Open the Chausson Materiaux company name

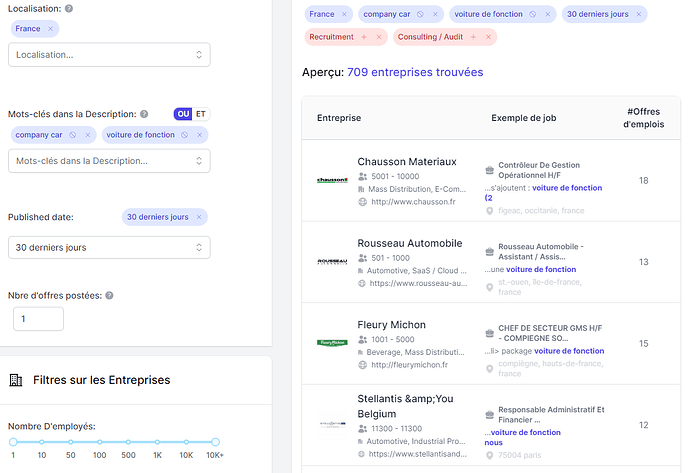(x=407, y=161)
